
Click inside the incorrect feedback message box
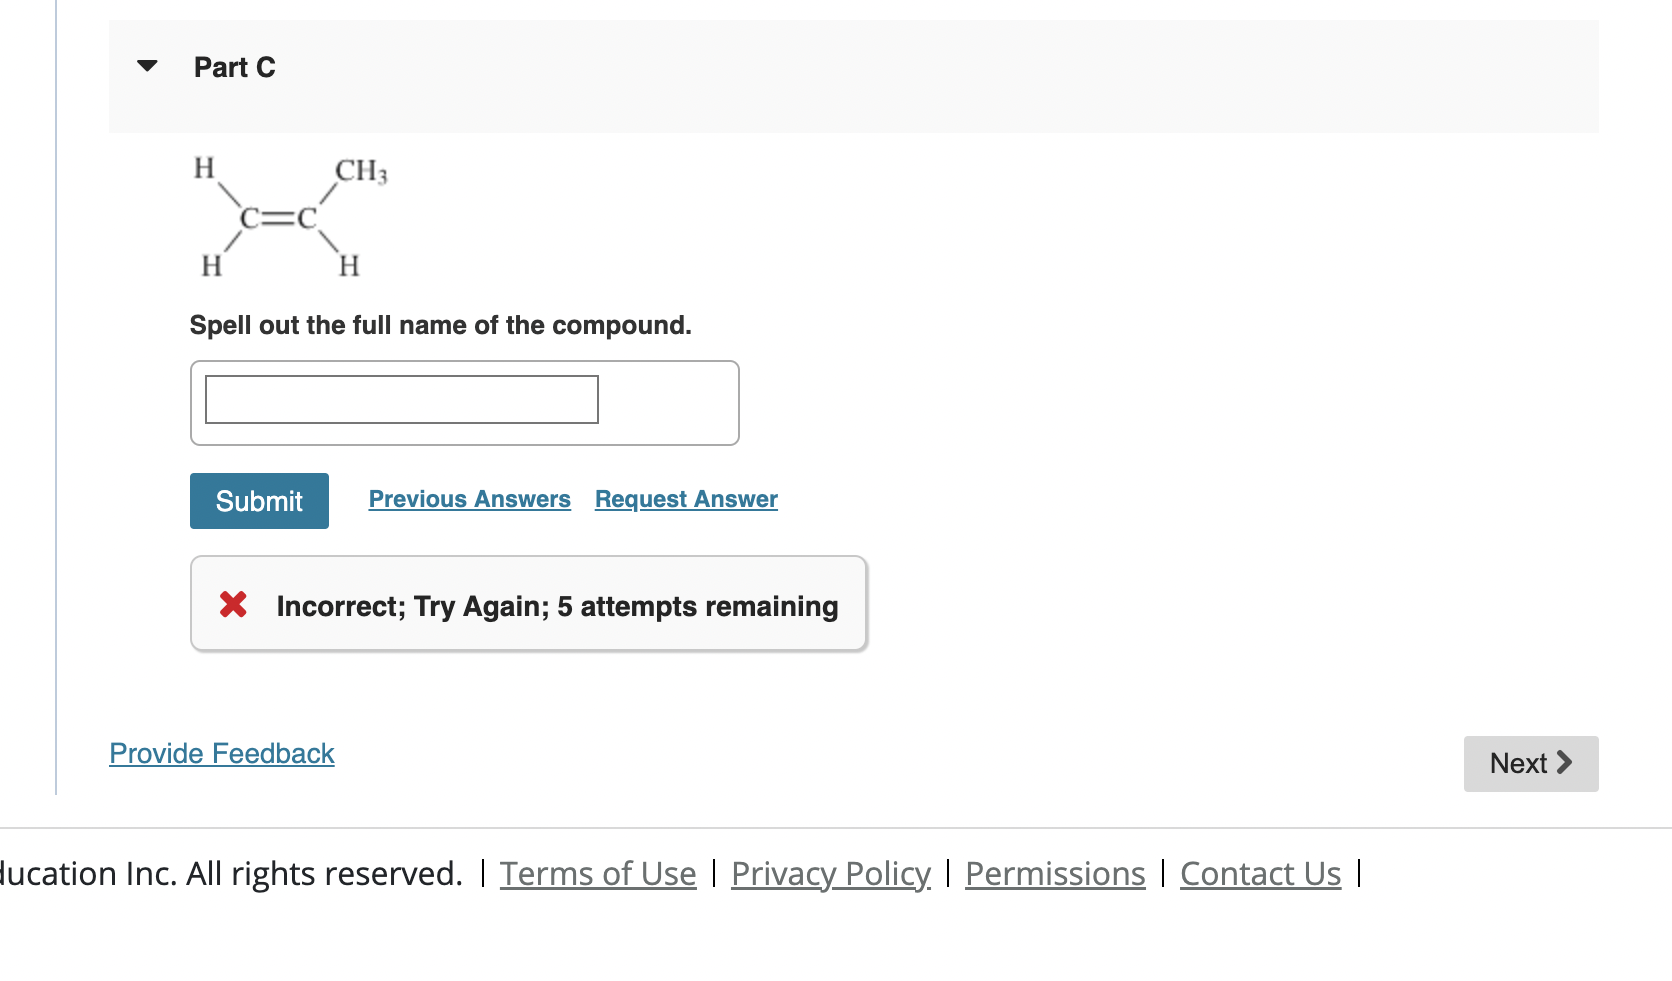click(528, 604)
